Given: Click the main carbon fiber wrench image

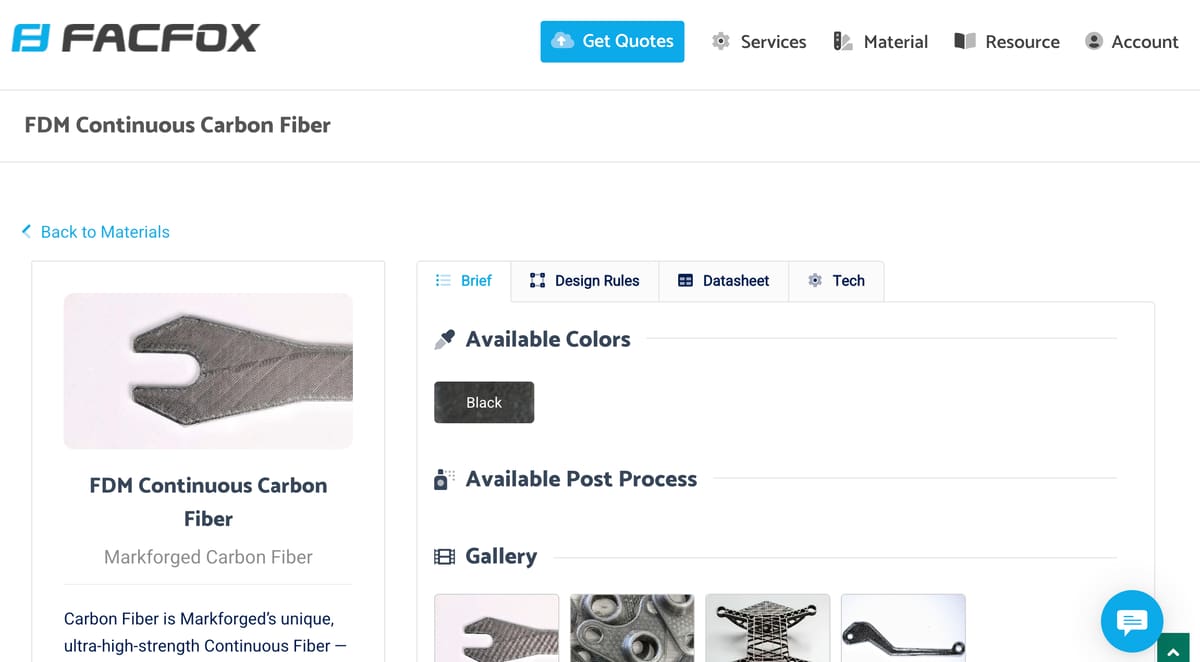Looking at the screenshot, I should point(208,370).
